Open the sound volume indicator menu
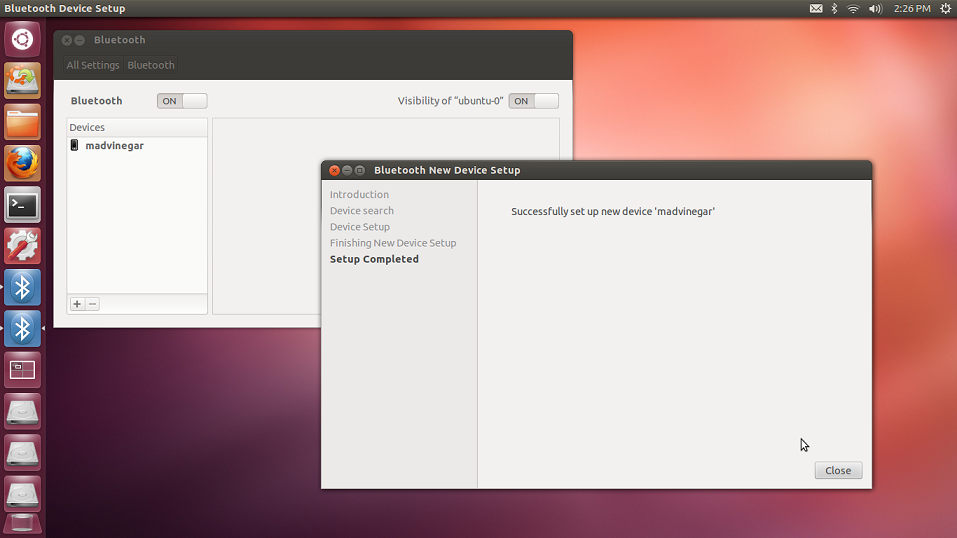957x538 pixels. click(875, 8)
